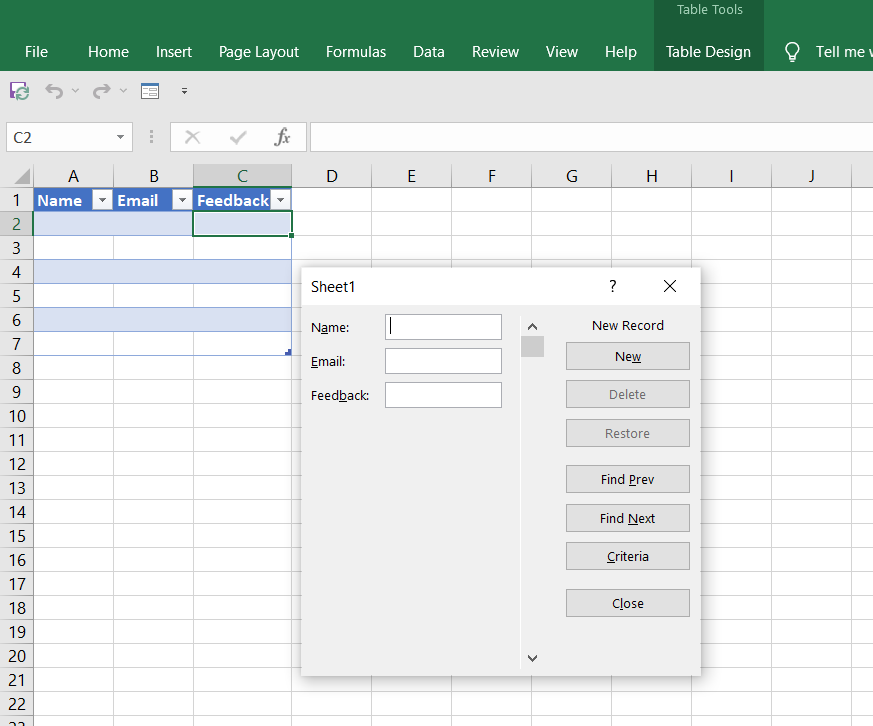The image size is (873, 726).
Task: Switch to the Home tab
Action: click(109, 52)
